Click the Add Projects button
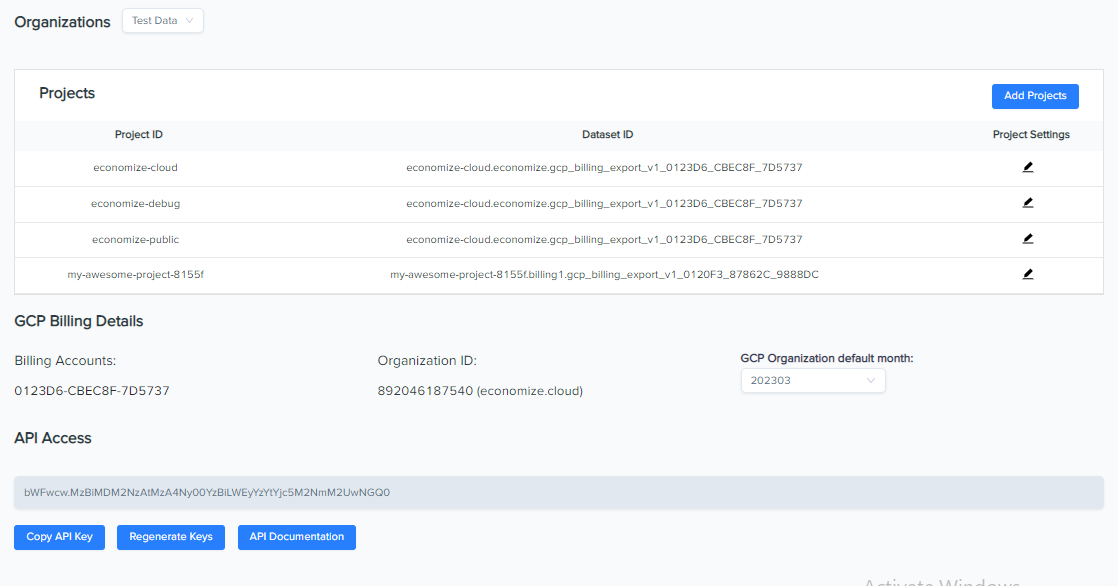The height and width of the screenshot is (586, 1118). (x=1035, y=96)
